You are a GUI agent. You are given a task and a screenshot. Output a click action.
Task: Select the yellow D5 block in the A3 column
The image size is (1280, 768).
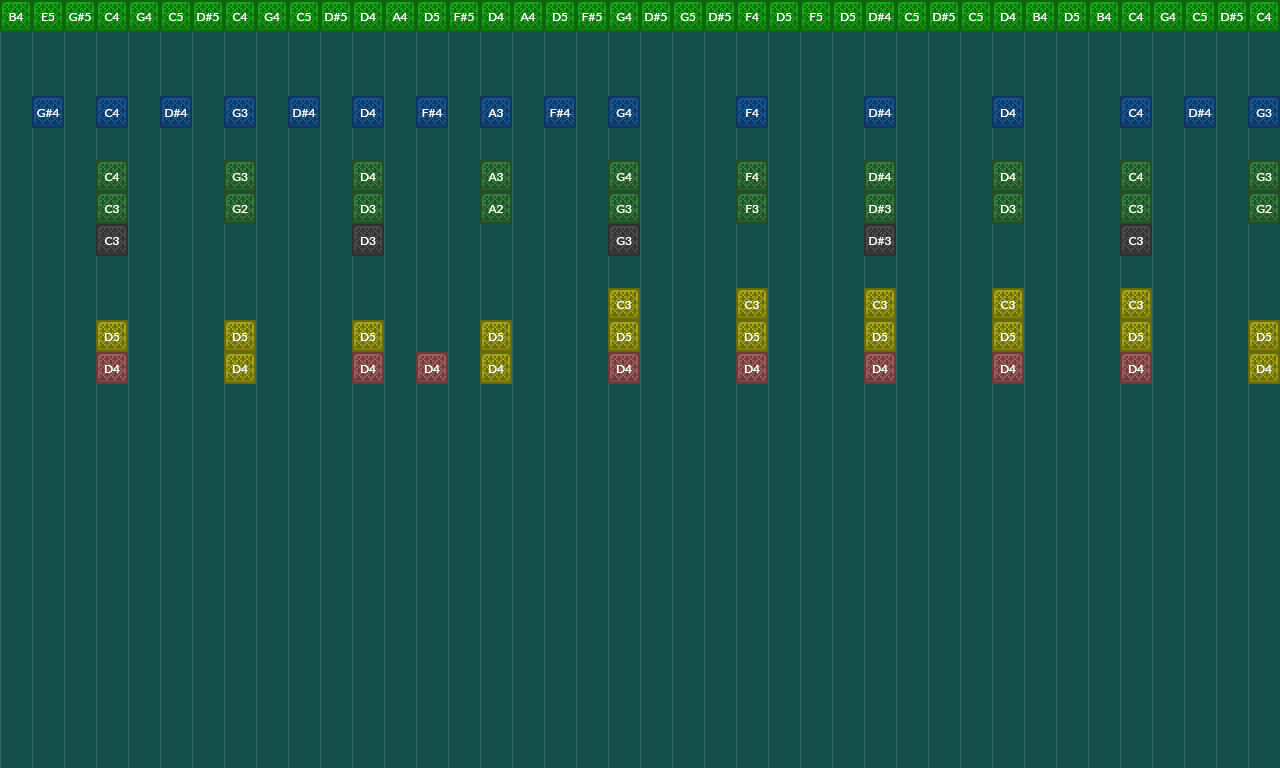[496, 336]
